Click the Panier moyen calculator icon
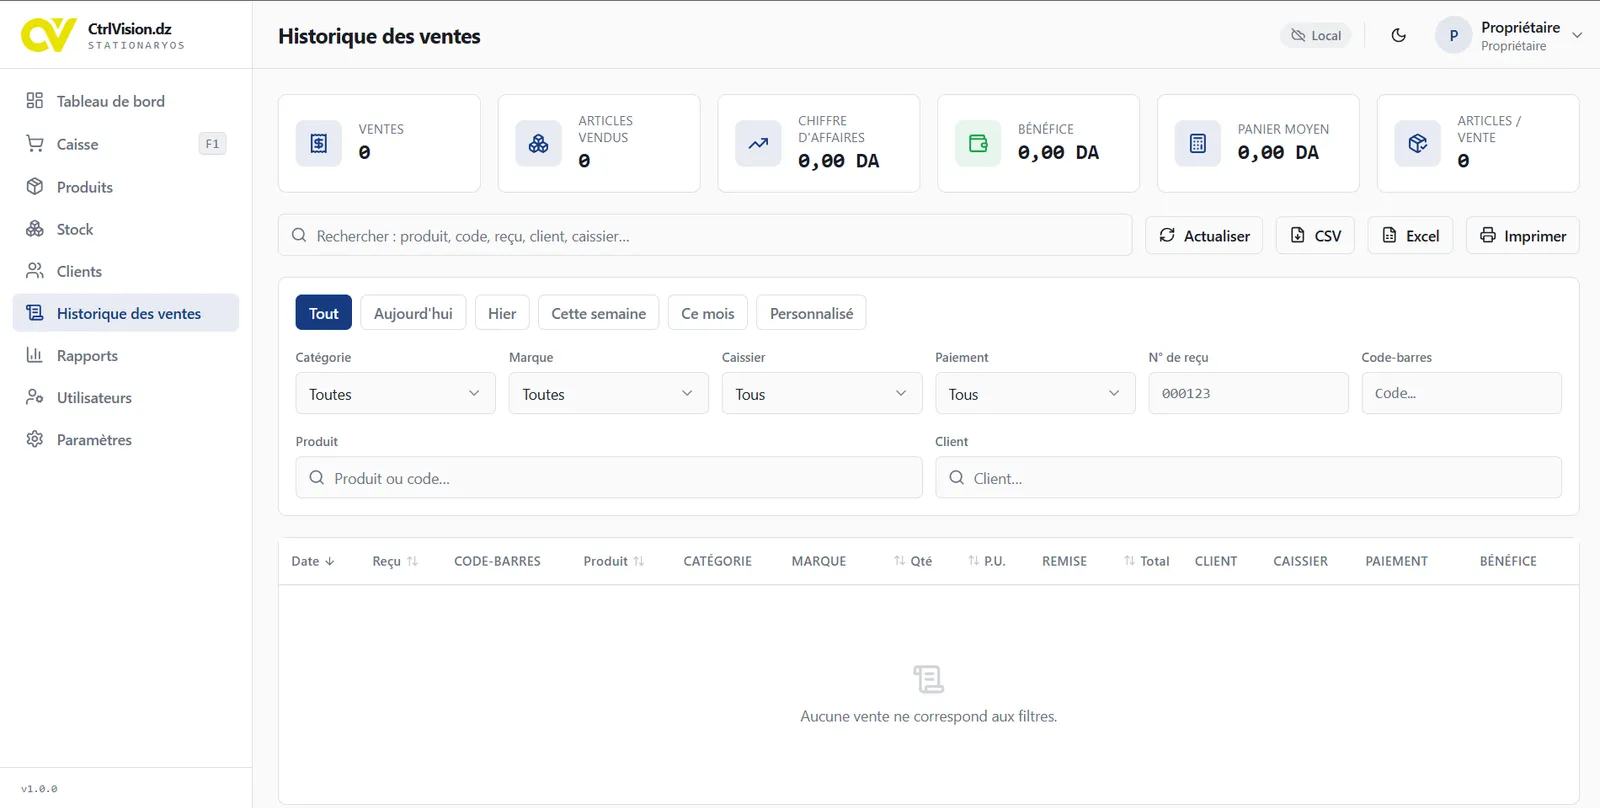This screenshot has width=1600, height=808. 1198,143
